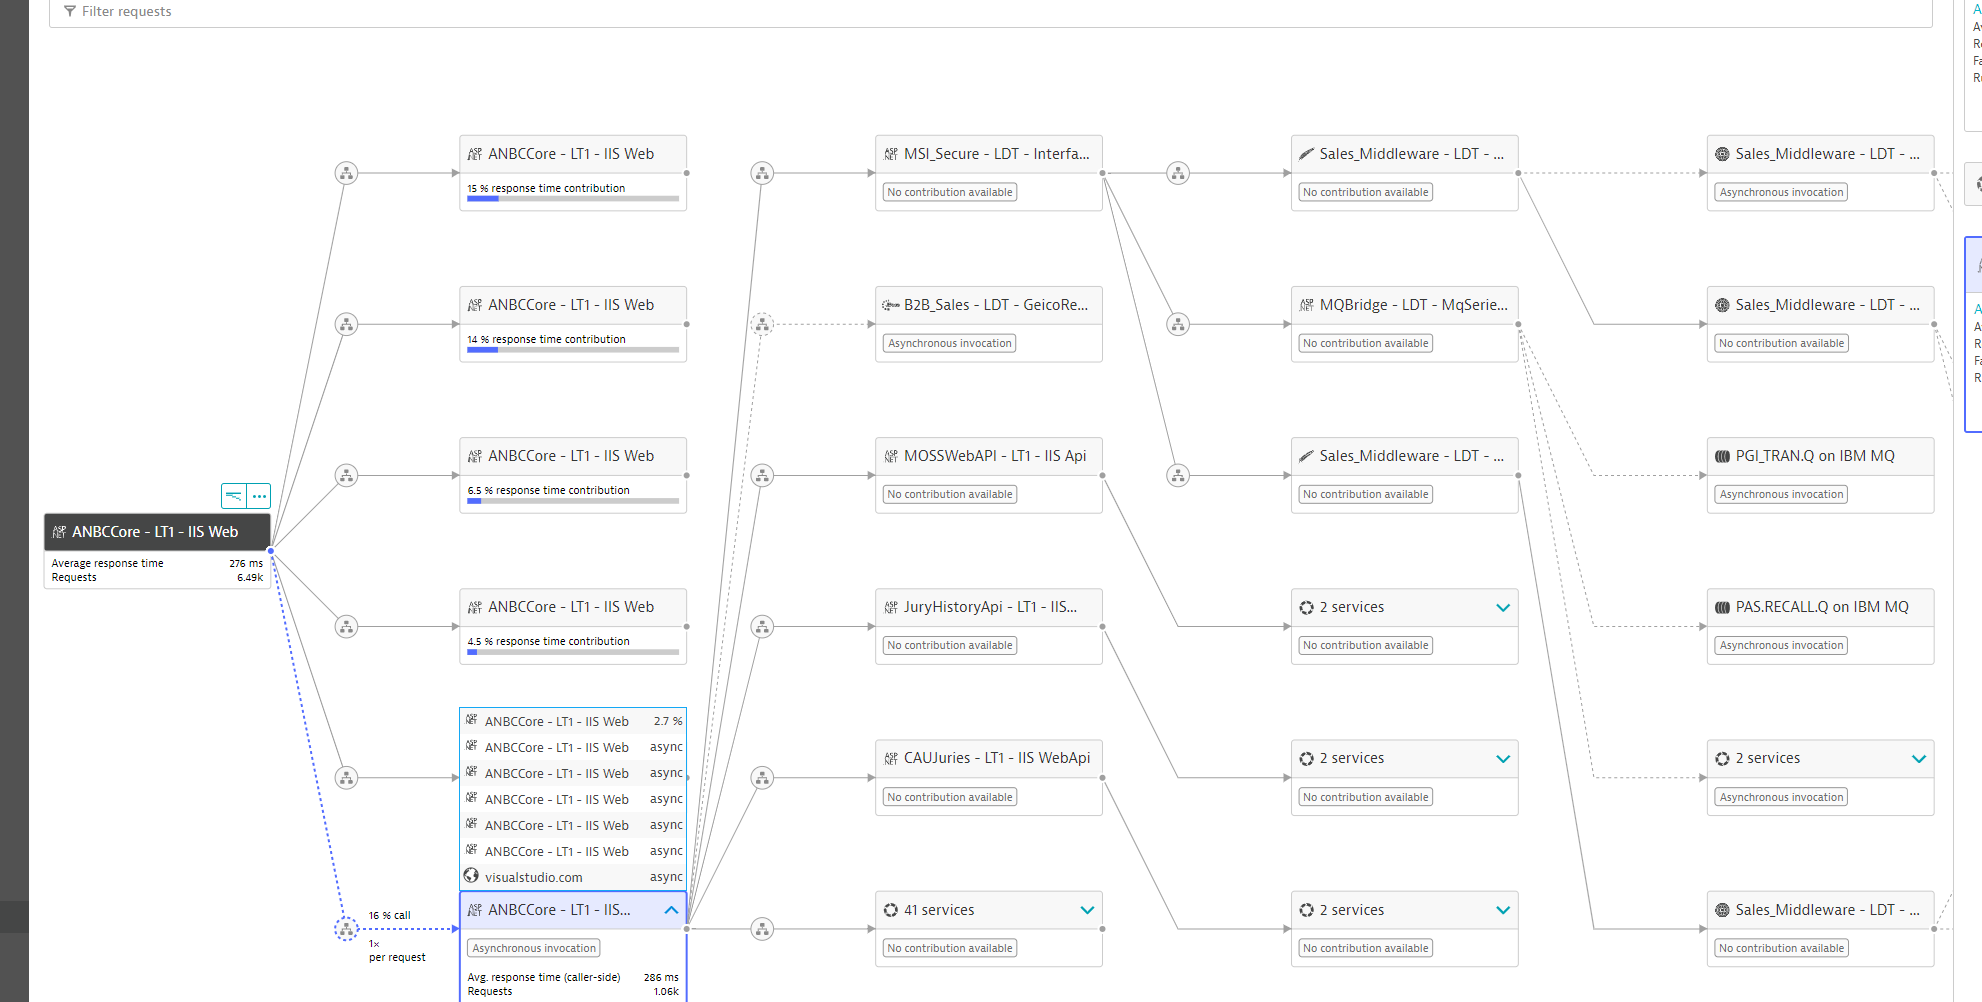1982x1002 pixels.
Task: Select the MOSSWebAPI - LT1 - IIS Api node
Action: point(994,456)
